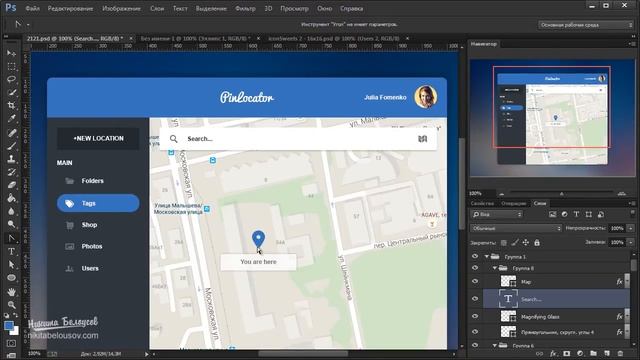The height and width of the screenshot is (360, 640).
Task: Toggle Quick Mask mode icon
Action: pyautogui.click(x=11, y=343)
